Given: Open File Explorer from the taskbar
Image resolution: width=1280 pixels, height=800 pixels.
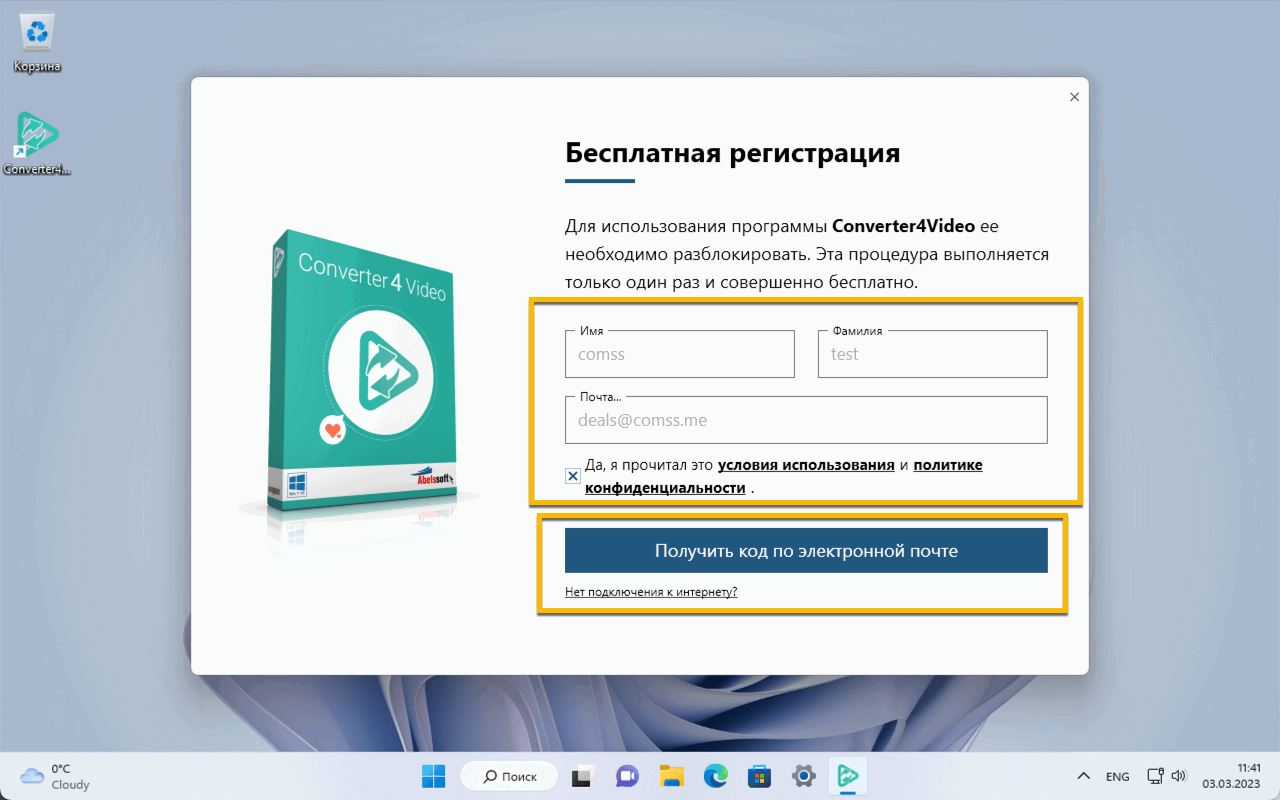Looking at the screenshot, I should click(671, 775).
